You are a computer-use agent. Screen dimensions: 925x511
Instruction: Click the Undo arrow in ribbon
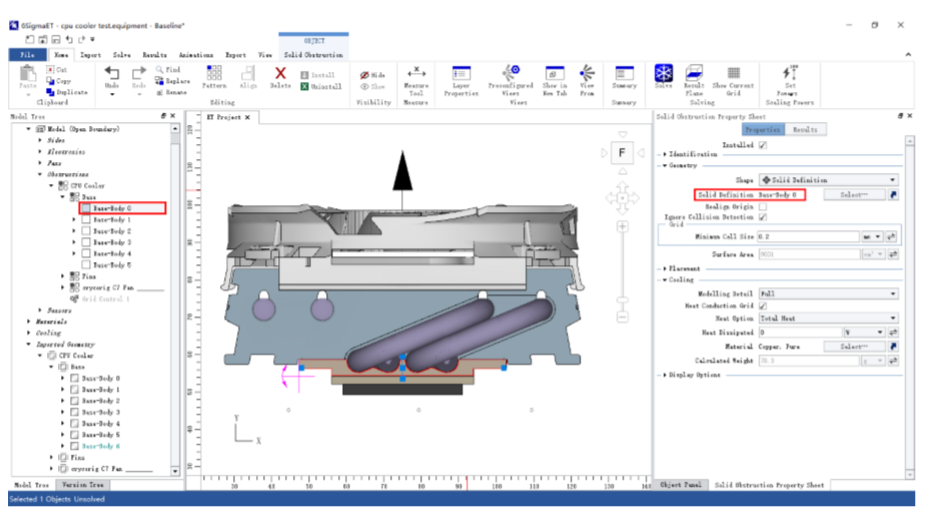point(112,73)
